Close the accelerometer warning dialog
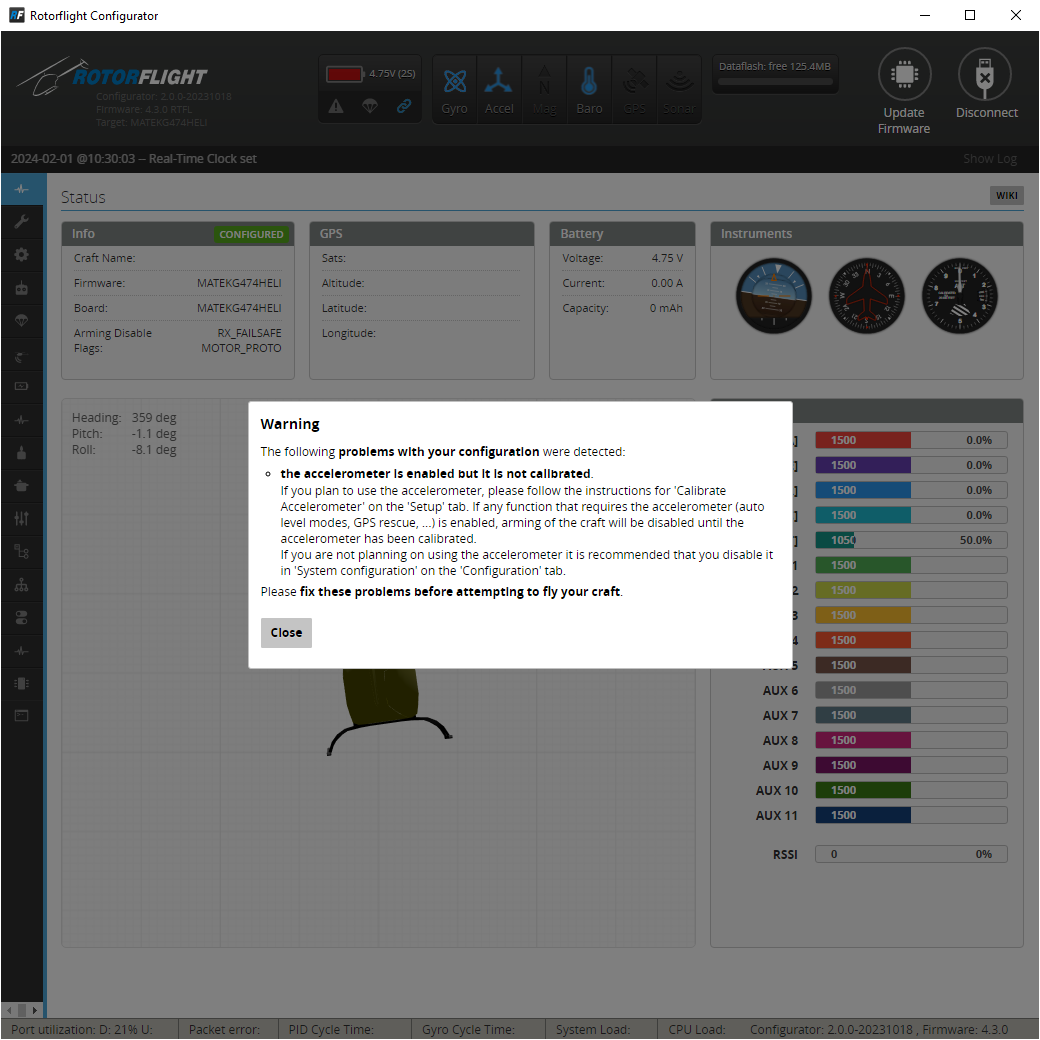1040x1040 pixels. 286,633
